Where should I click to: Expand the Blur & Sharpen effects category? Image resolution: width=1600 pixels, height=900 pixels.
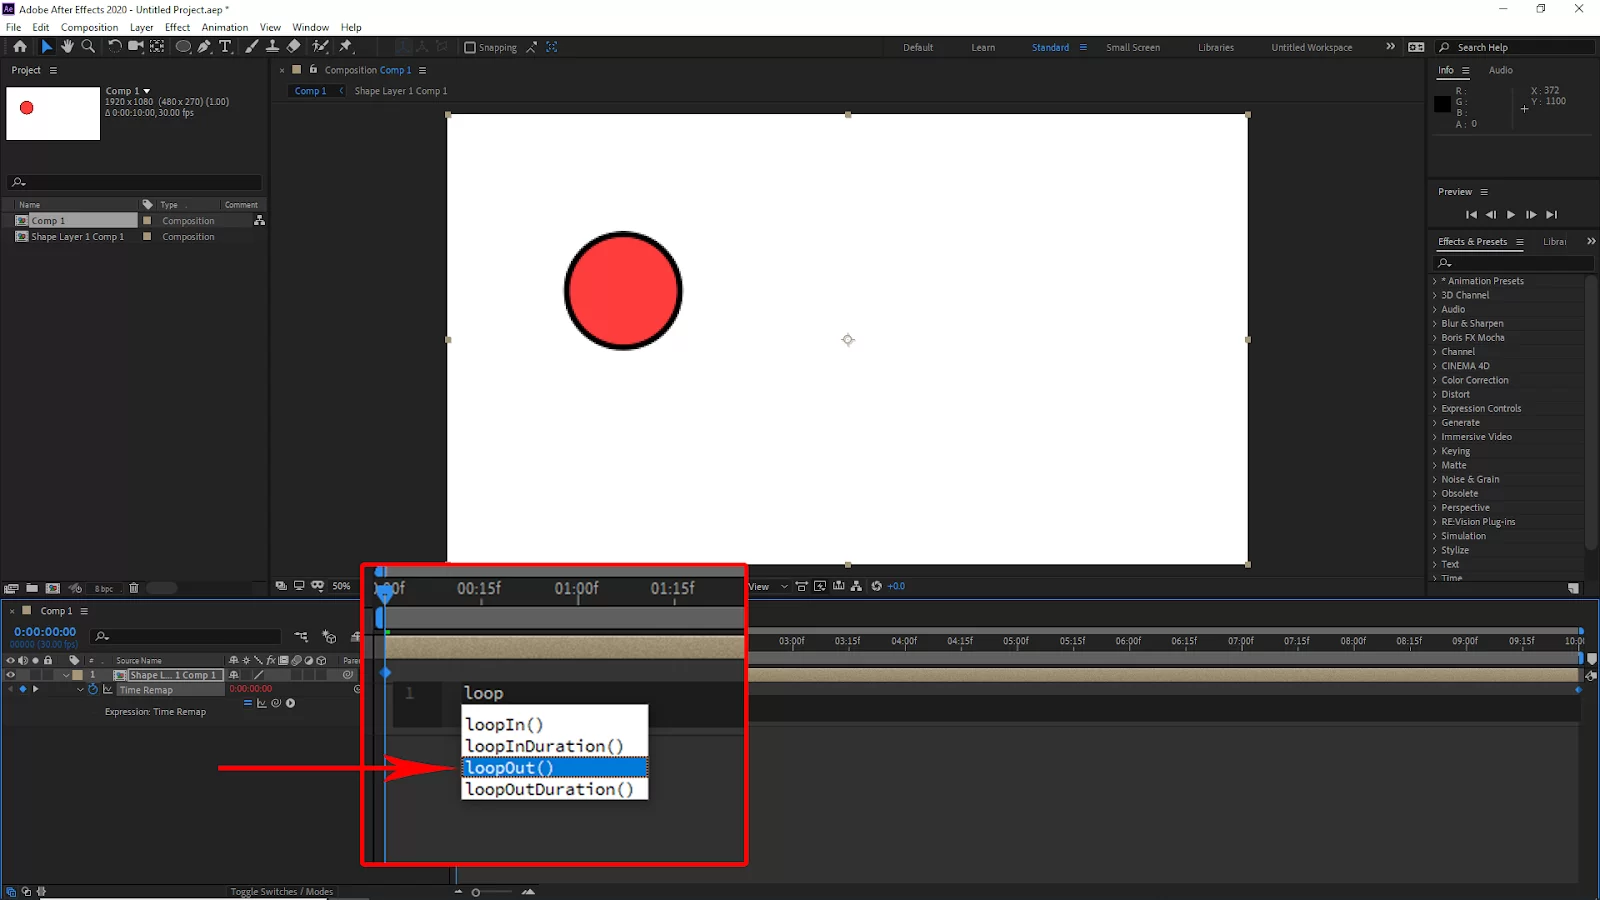coord(1435,323)
